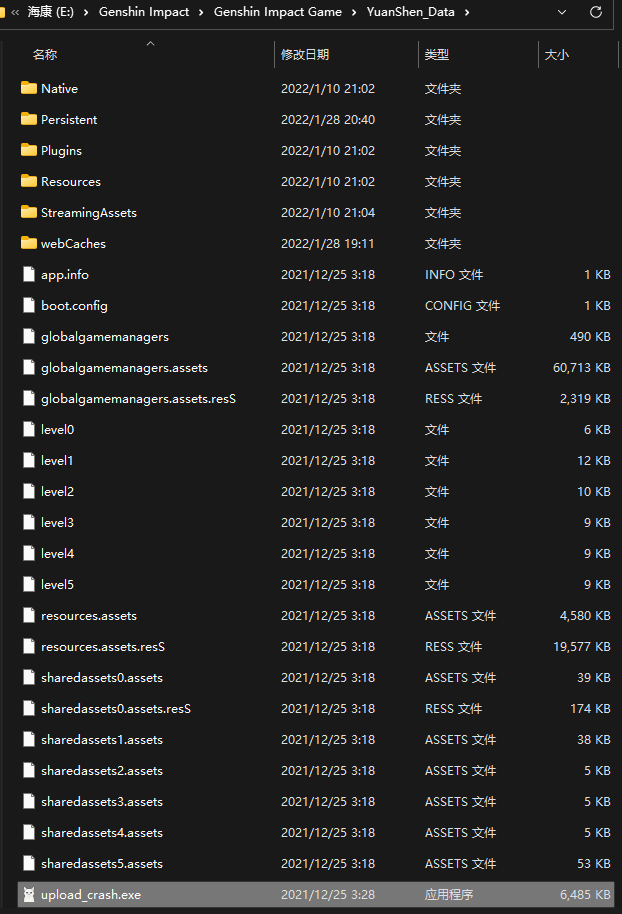Select the file name sharedassets1.assets

[x=102, y=739]
